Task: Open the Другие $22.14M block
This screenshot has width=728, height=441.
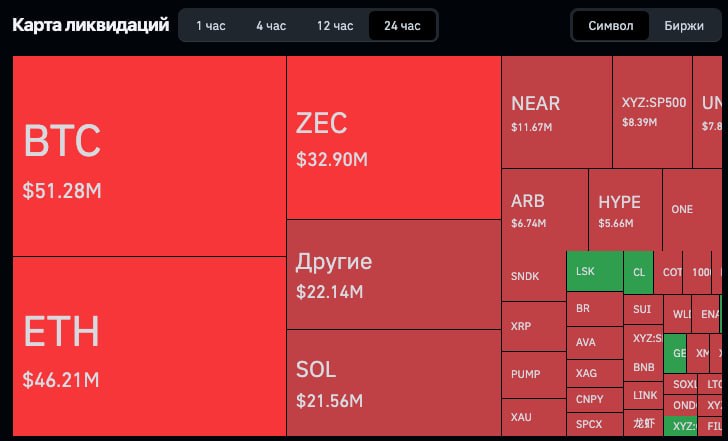Action: click(394, 275)
